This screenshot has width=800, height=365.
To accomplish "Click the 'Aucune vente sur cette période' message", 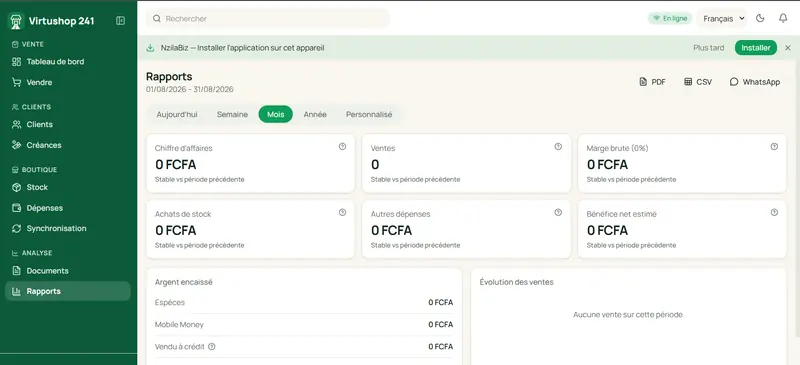I will point(629,315).
